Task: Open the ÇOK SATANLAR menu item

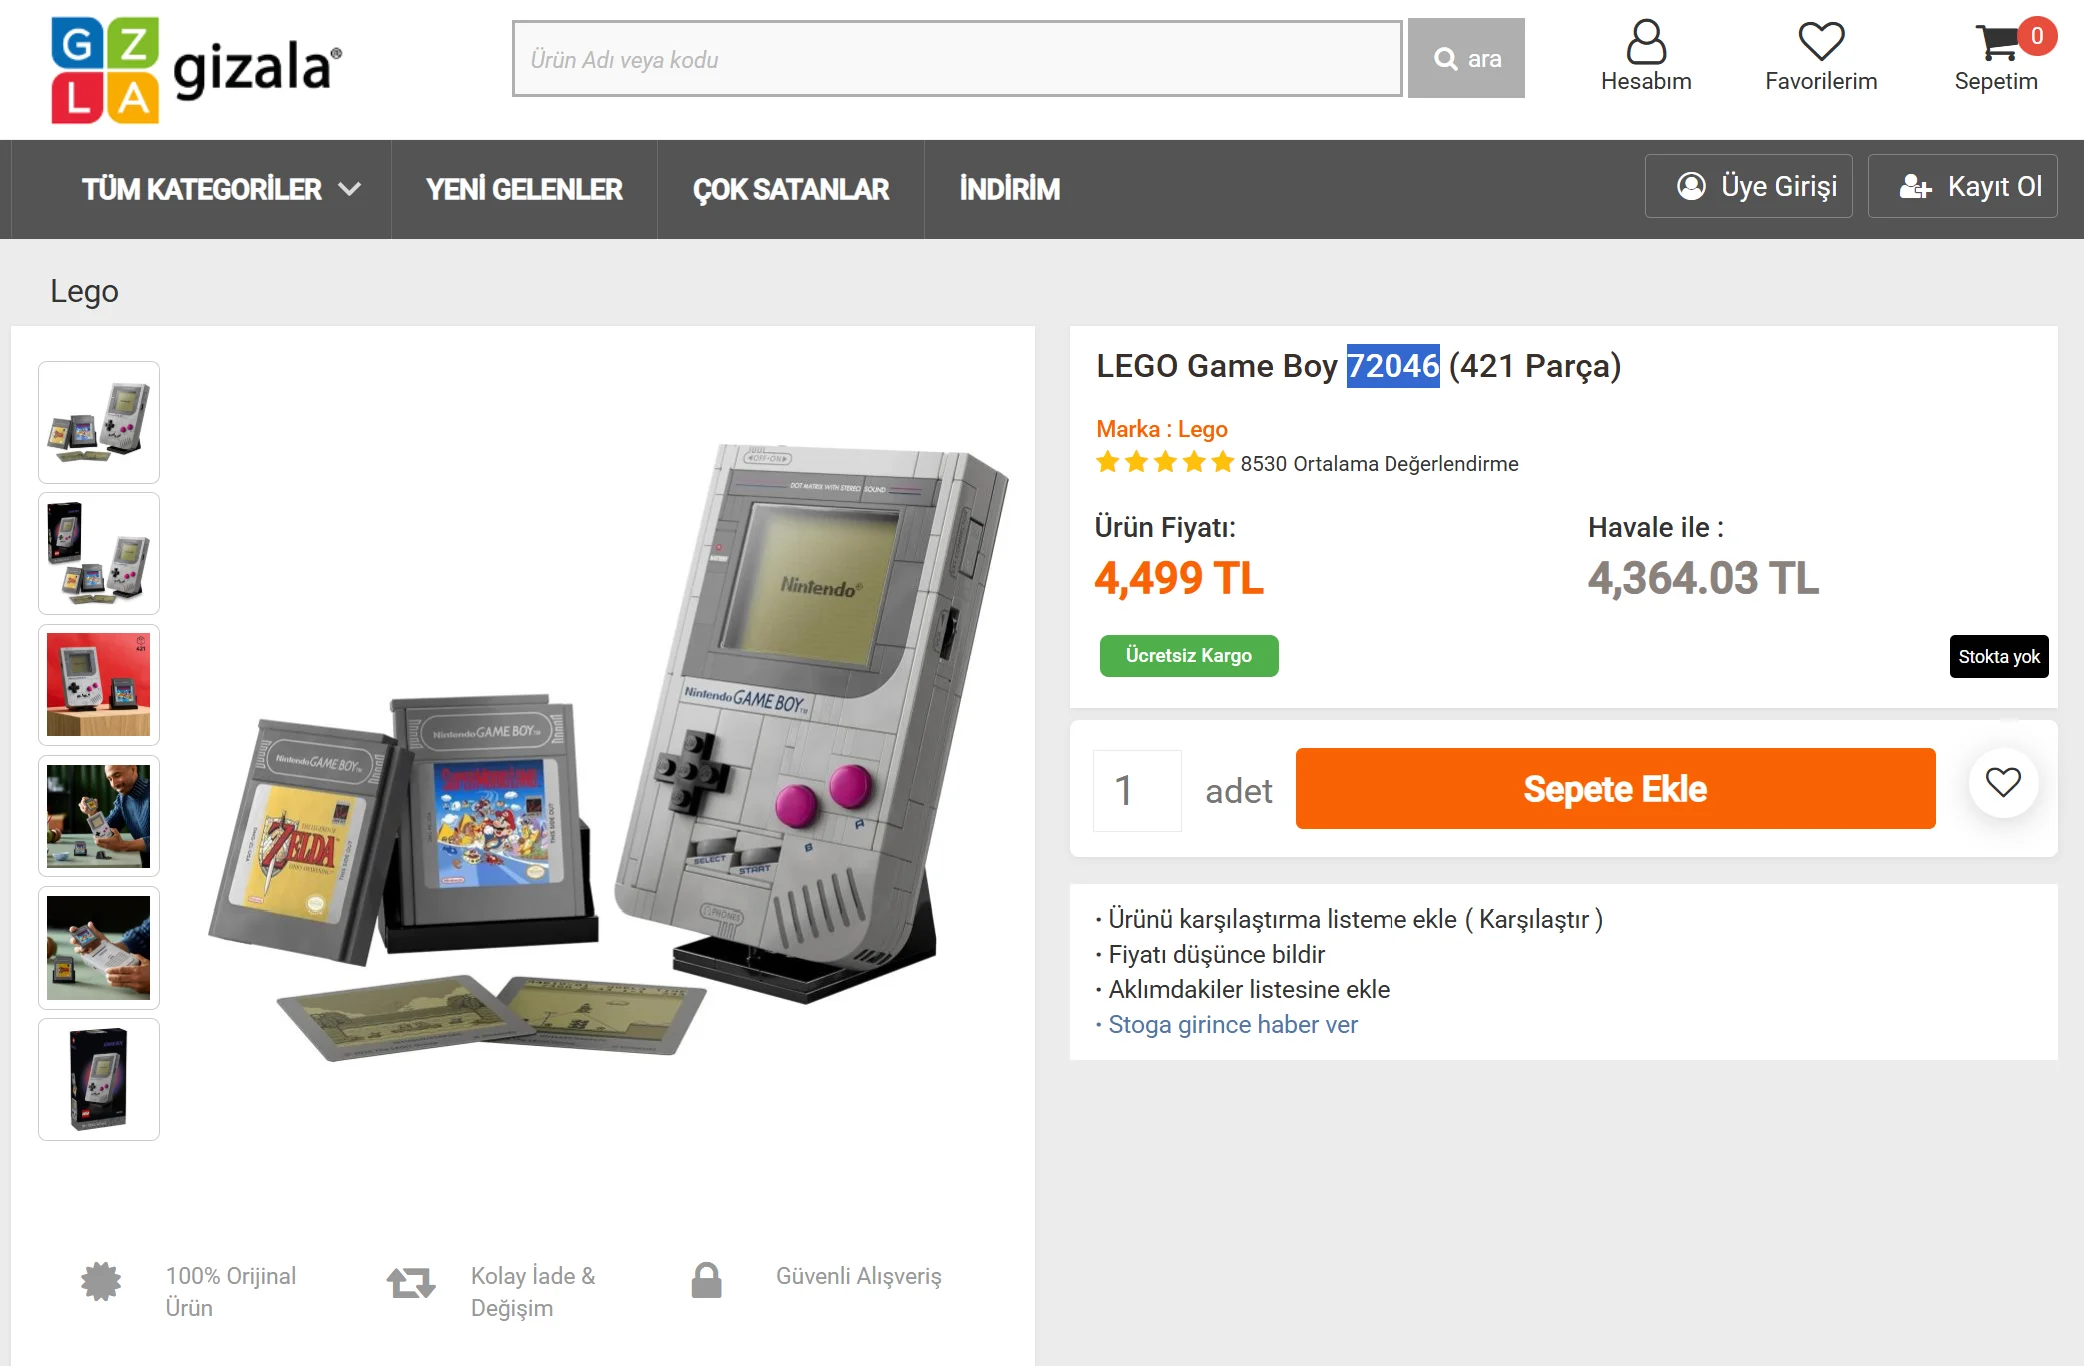Action: (x=790, y=189)
